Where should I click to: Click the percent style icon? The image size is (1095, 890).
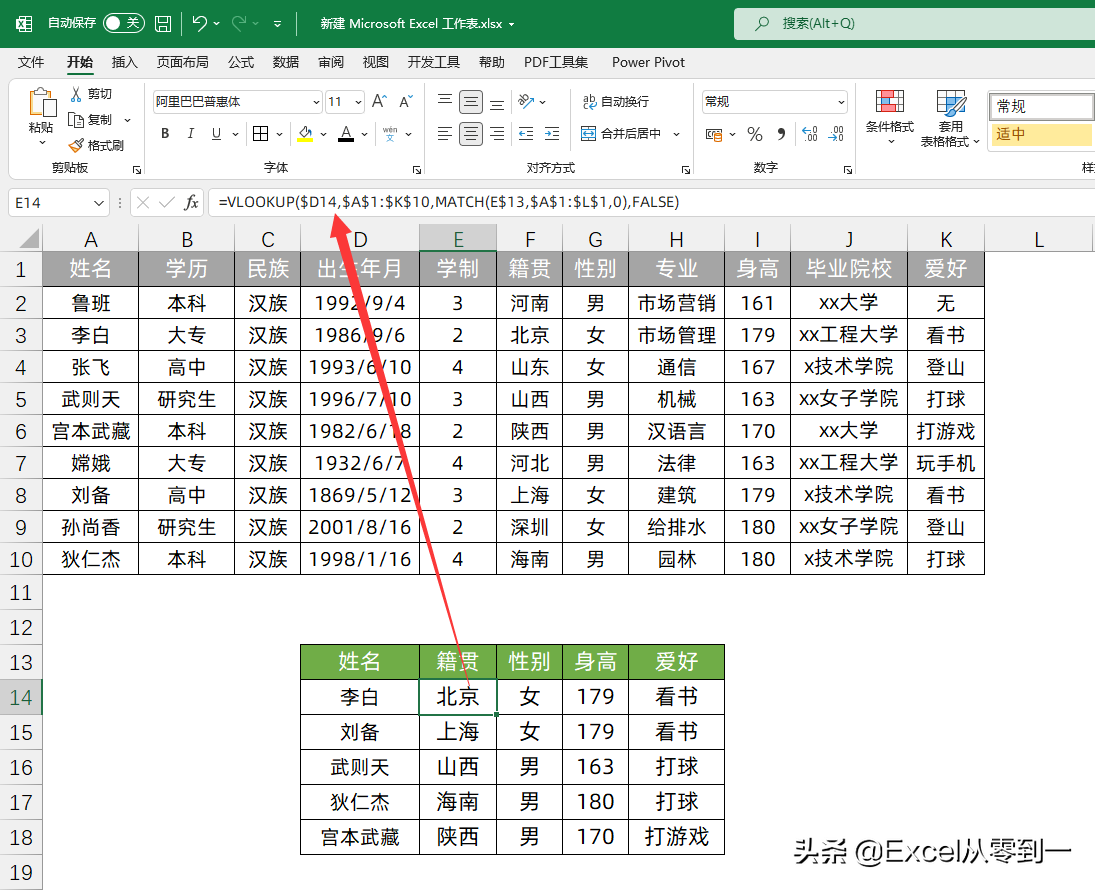click(755, 133)
